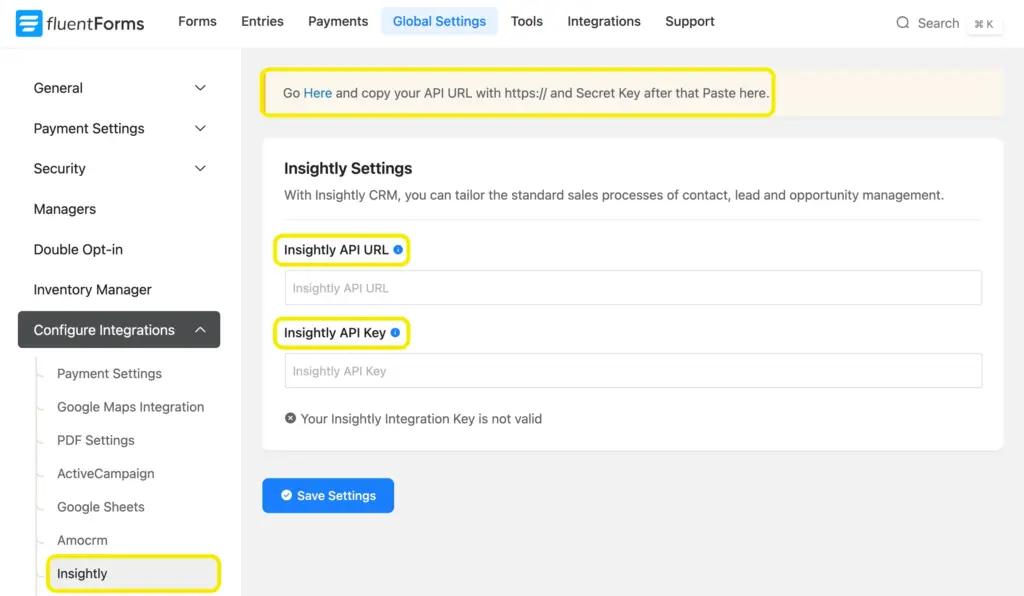Image resolution: width=1024 pixels, height=596 pixels.
Task: Click the Here hyperlink
Action: [318, 91]
